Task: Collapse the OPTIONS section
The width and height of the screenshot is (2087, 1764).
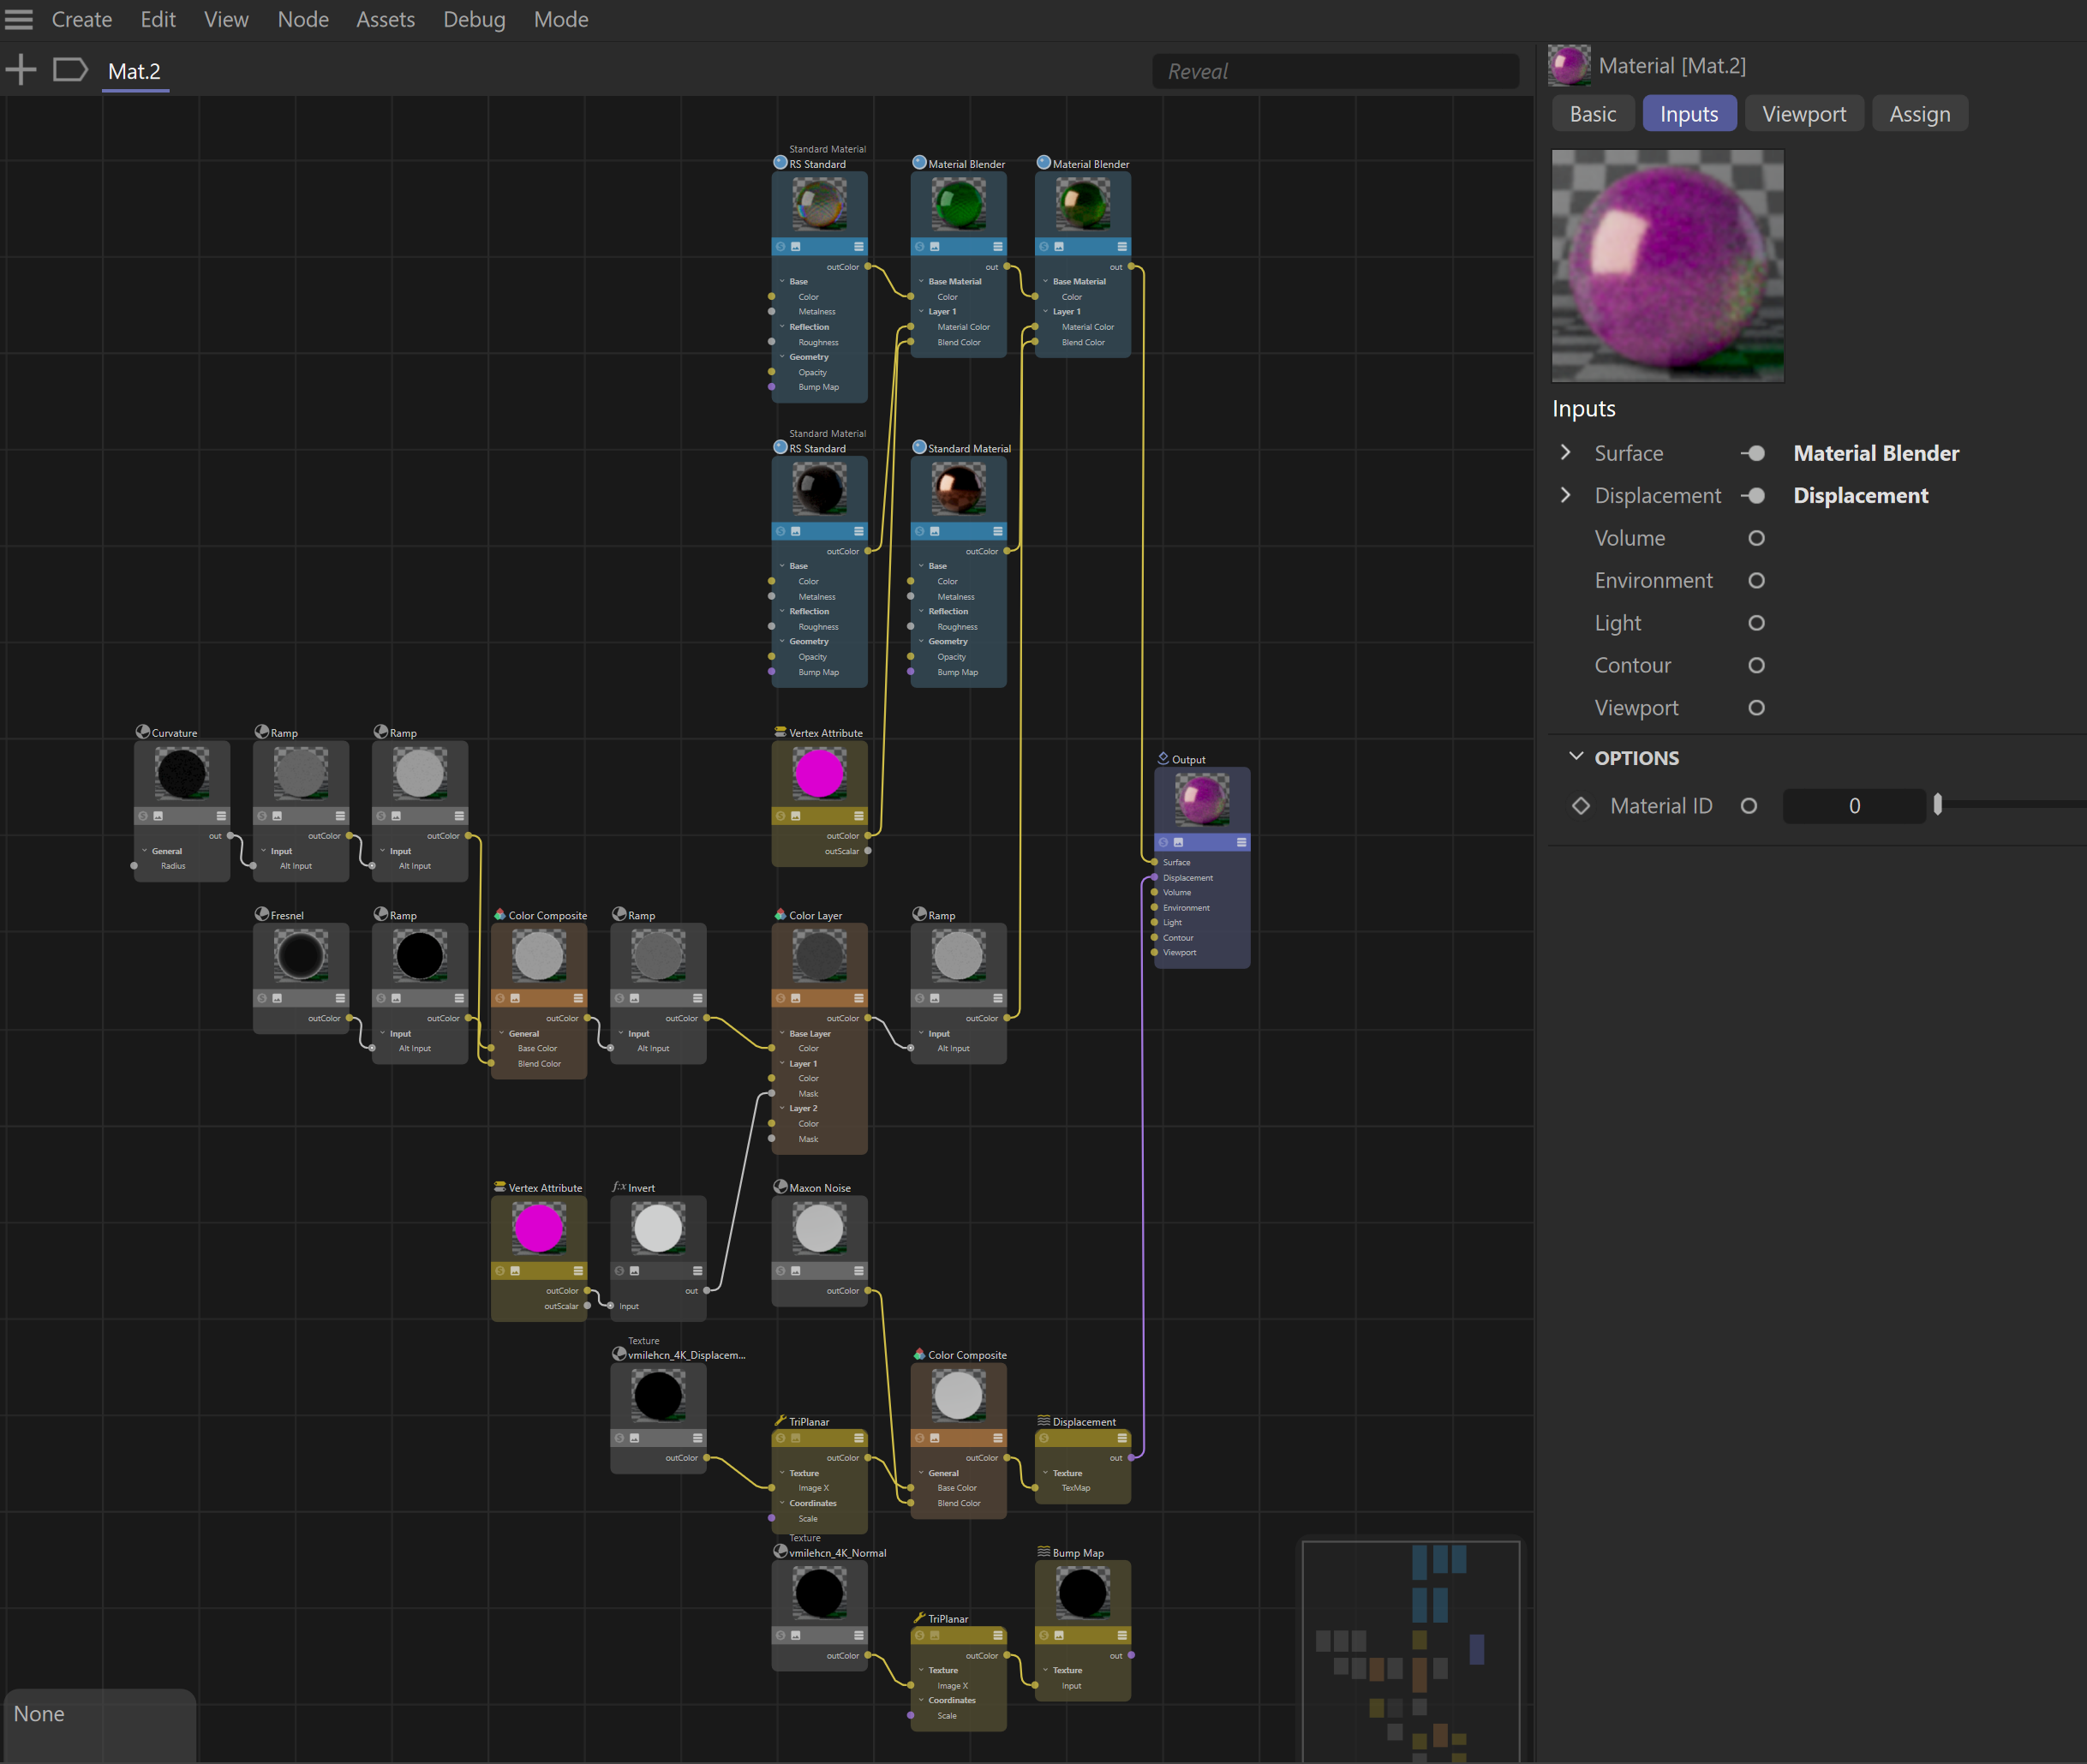Action: [1576, 757]
